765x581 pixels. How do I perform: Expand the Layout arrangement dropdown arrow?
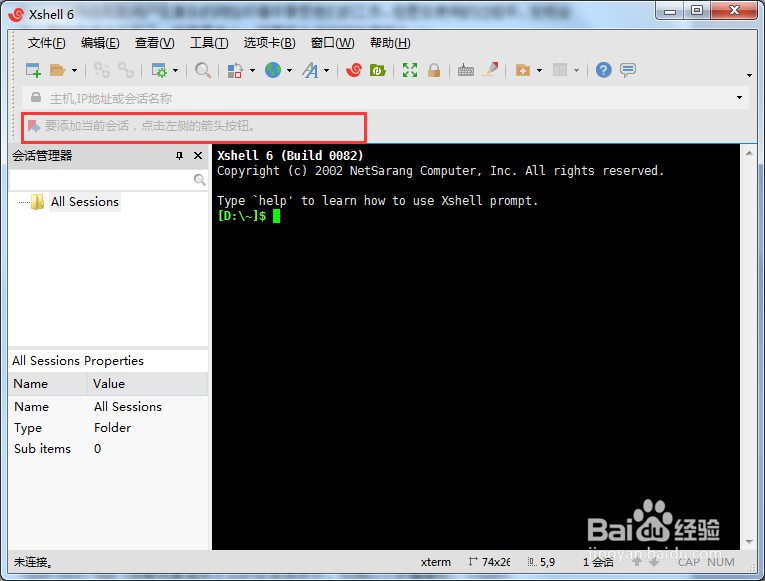coord(576,71)
